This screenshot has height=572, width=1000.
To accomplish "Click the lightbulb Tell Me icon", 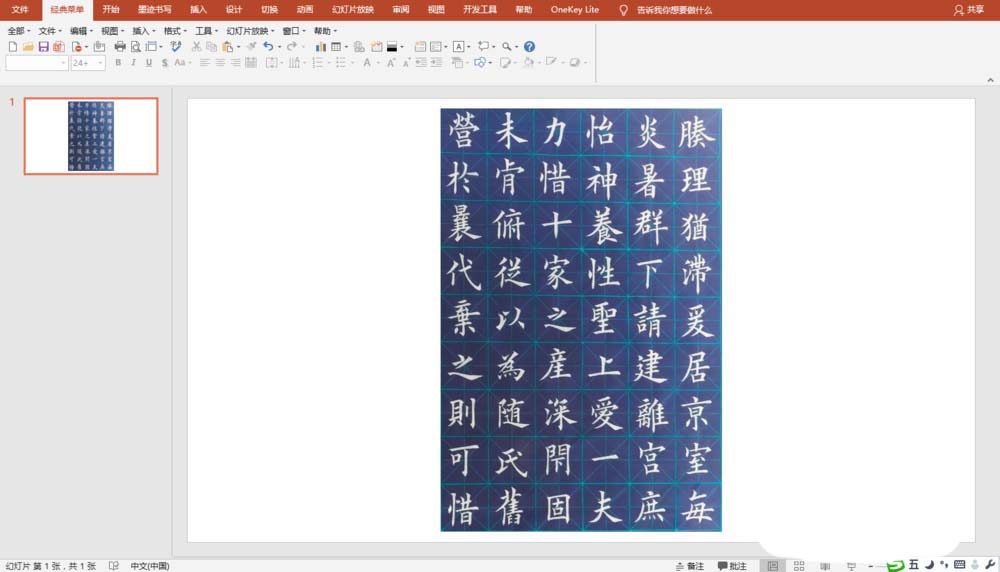I will pos(623,10).
